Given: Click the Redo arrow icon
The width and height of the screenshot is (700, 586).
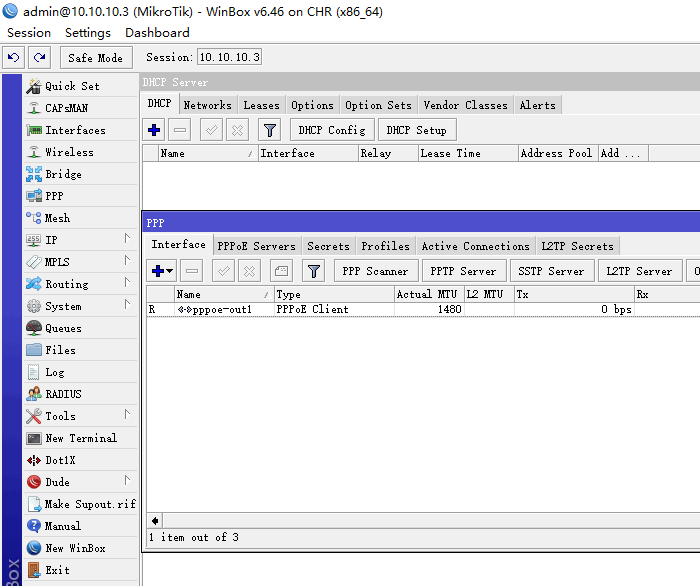Looking at the screenshot, I should (x=39, y=58).
